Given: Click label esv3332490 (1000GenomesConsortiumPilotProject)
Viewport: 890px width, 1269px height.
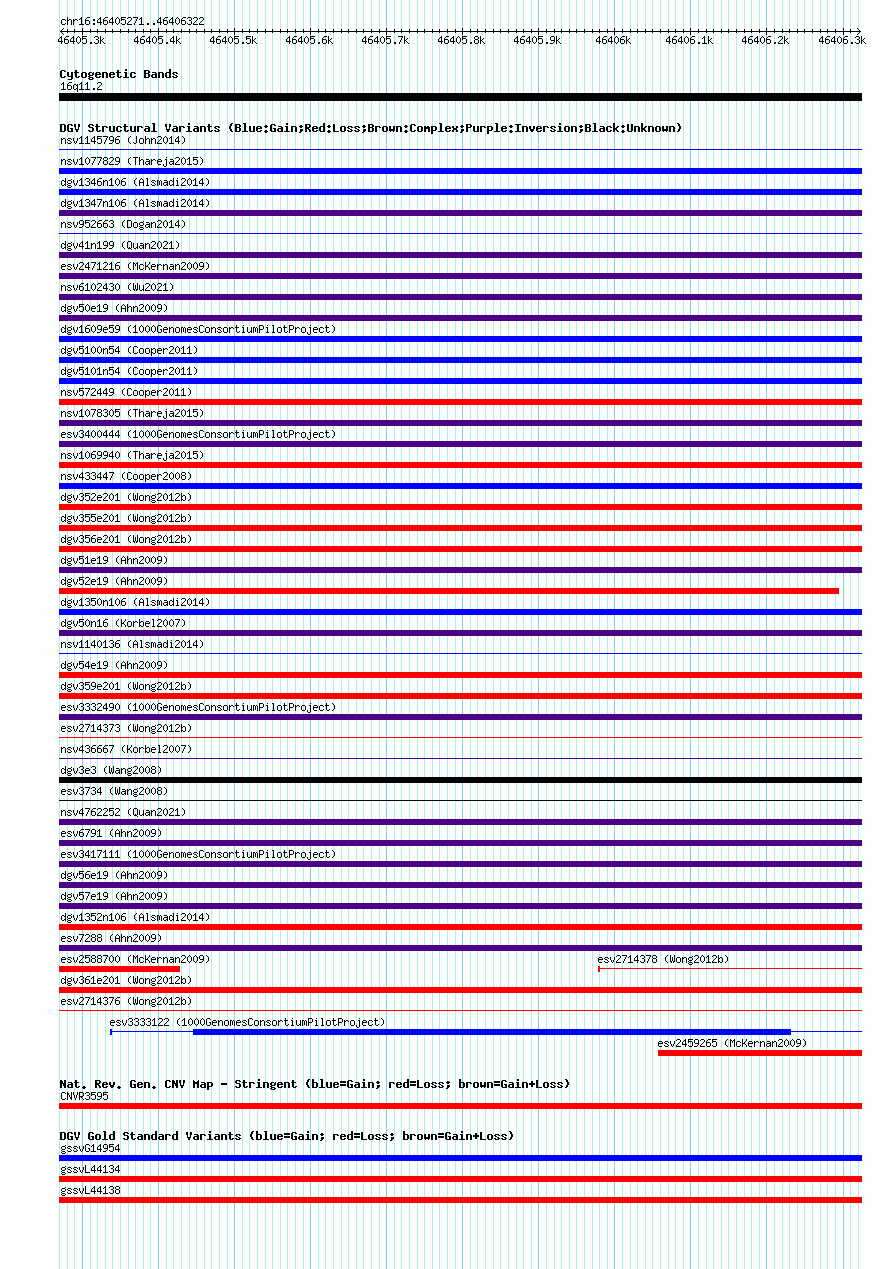Looking at the screenshot, I should pyautogui.click(x=198, y=707).
